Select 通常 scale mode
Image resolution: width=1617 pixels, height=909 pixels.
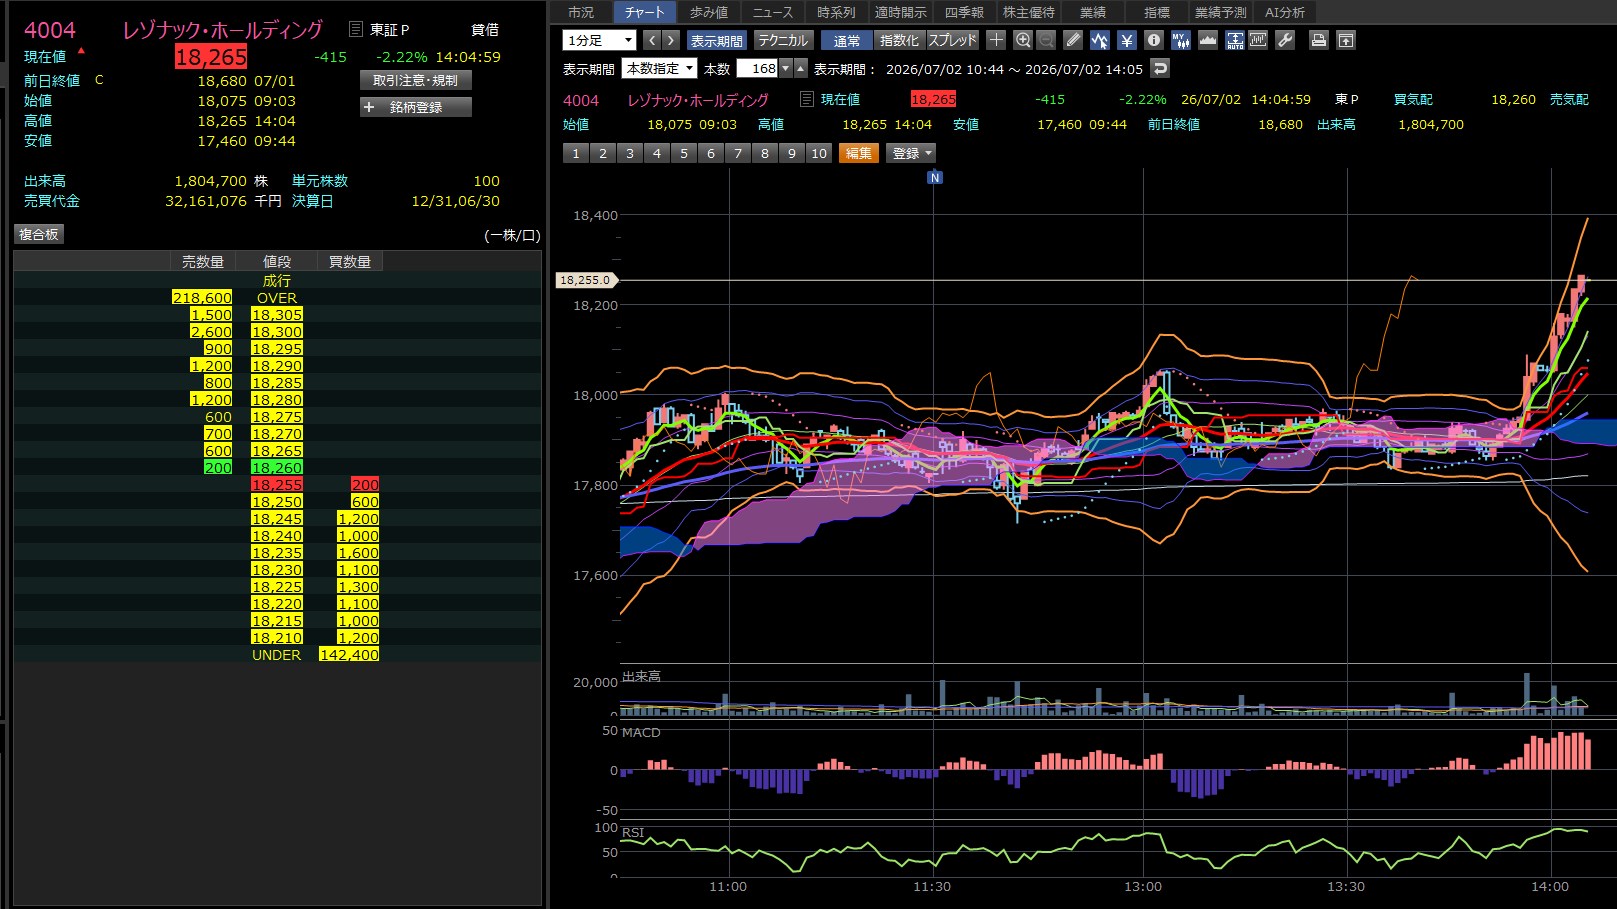tap(847, 40)
